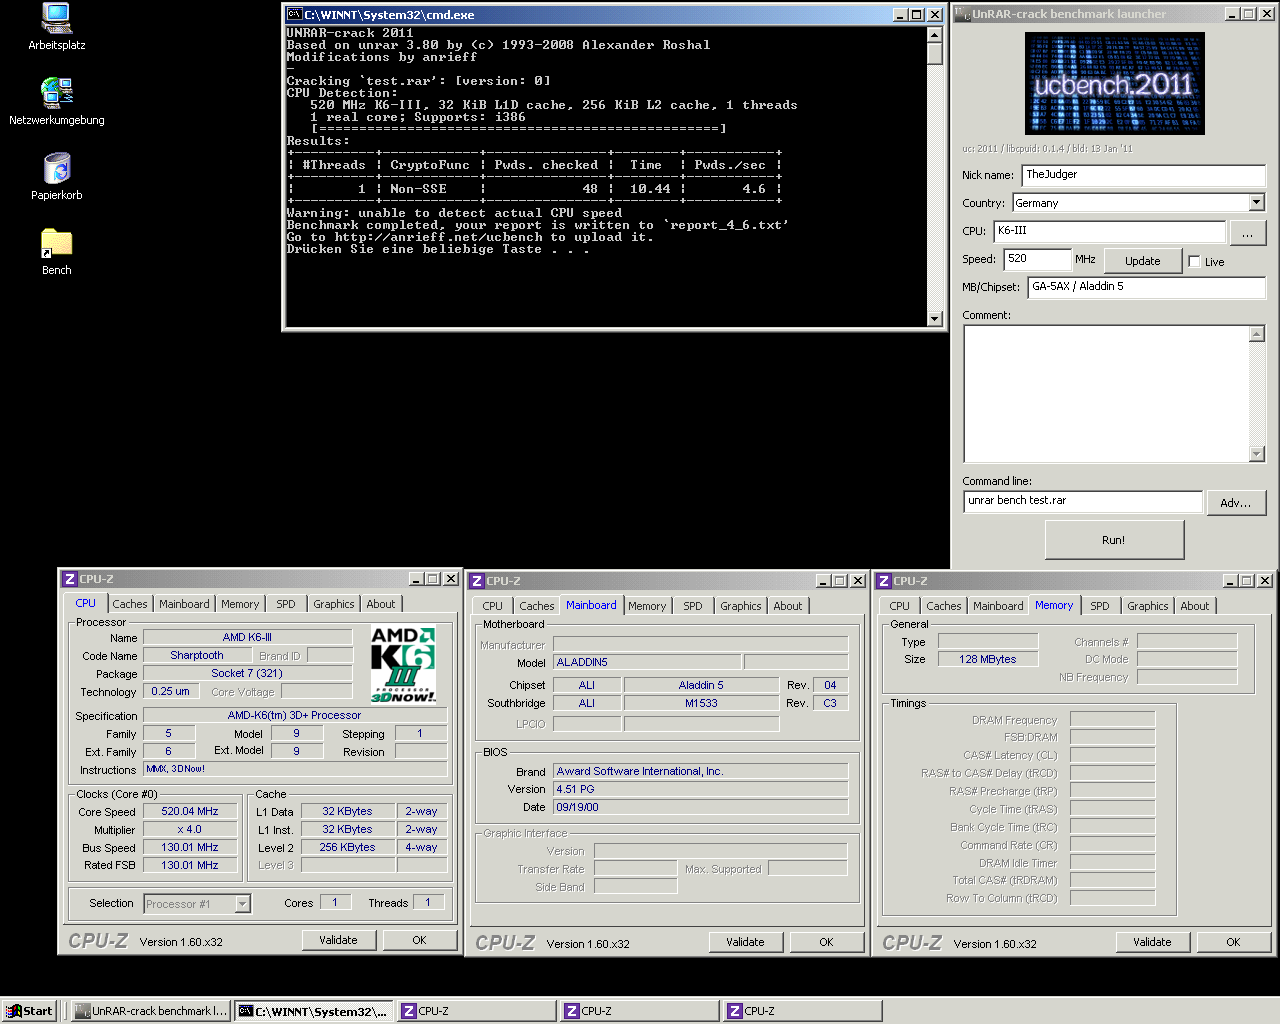Screen dimensions: 1280x1024
Task: Click the Technology value 0.25 um
Action: (x=170, y=692)
